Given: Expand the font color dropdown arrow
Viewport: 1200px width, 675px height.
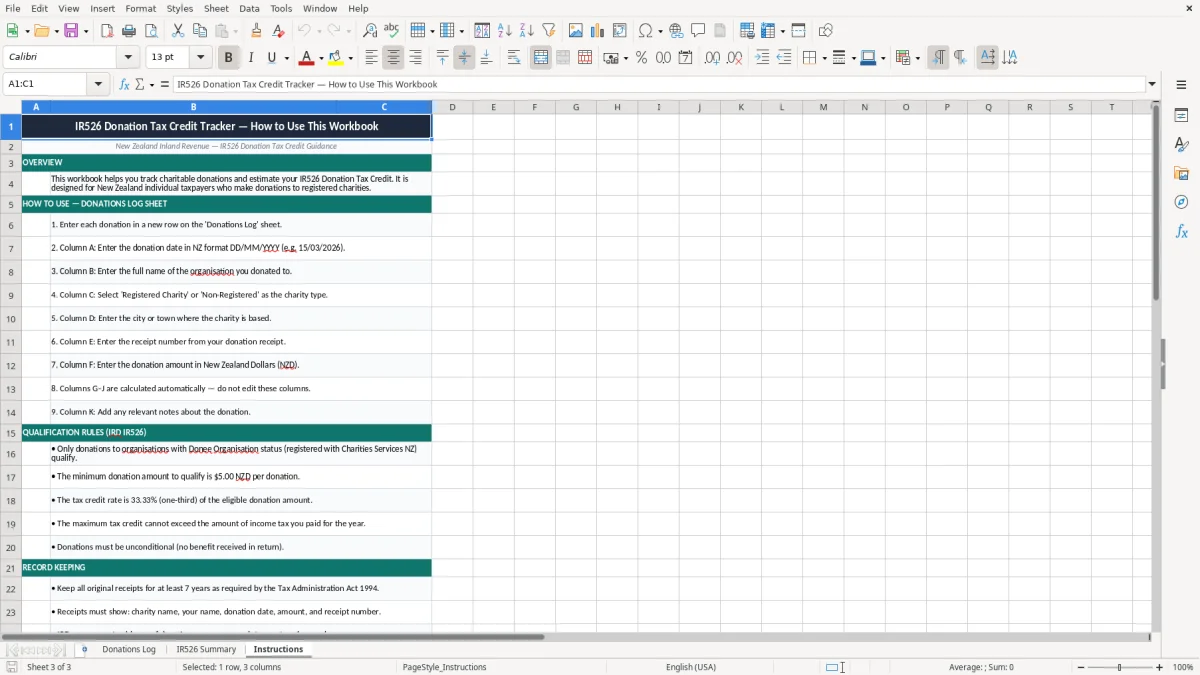Looking at the screenshot, I should click(321, 58).
